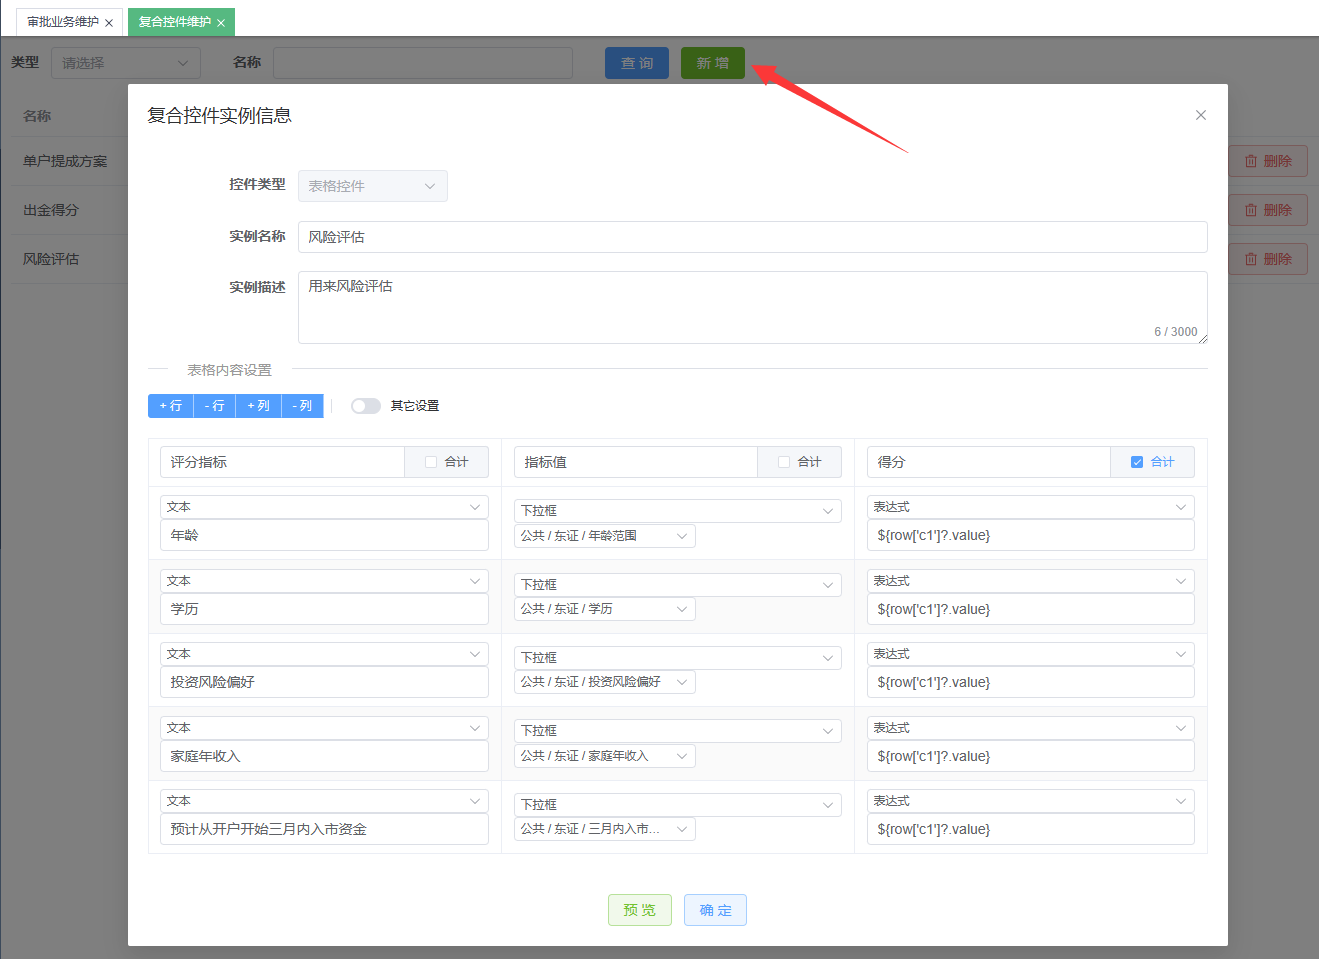Focus the 名称 search input

pos(423,63)
